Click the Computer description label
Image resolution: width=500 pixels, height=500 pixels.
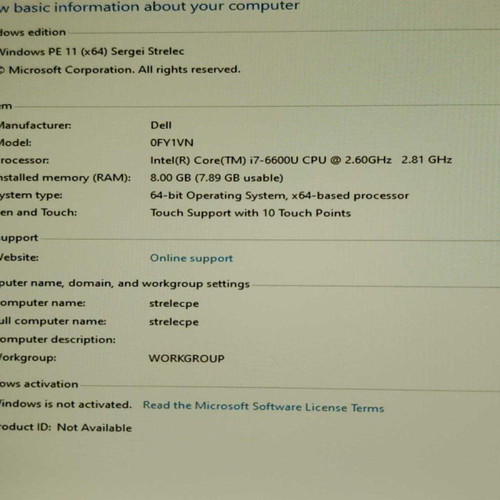58,340
